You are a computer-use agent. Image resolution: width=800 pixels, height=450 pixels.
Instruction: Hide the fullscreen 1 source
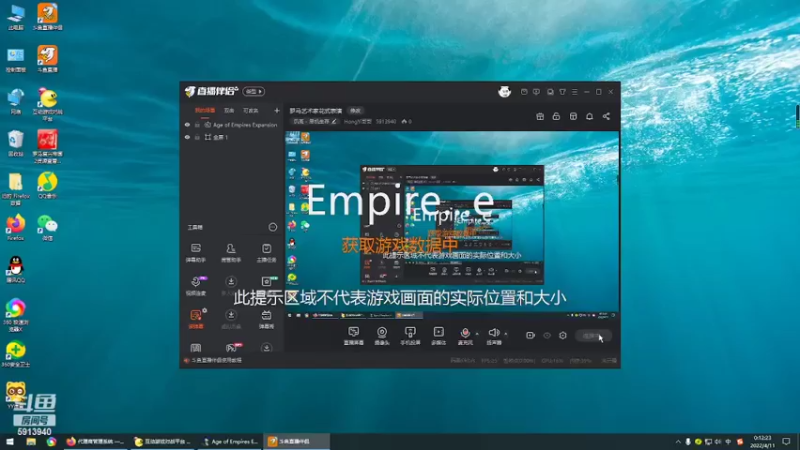pos(187,137)
